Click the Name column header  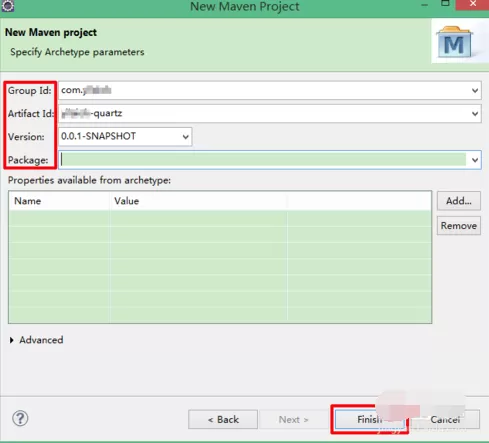click(59, 201)
